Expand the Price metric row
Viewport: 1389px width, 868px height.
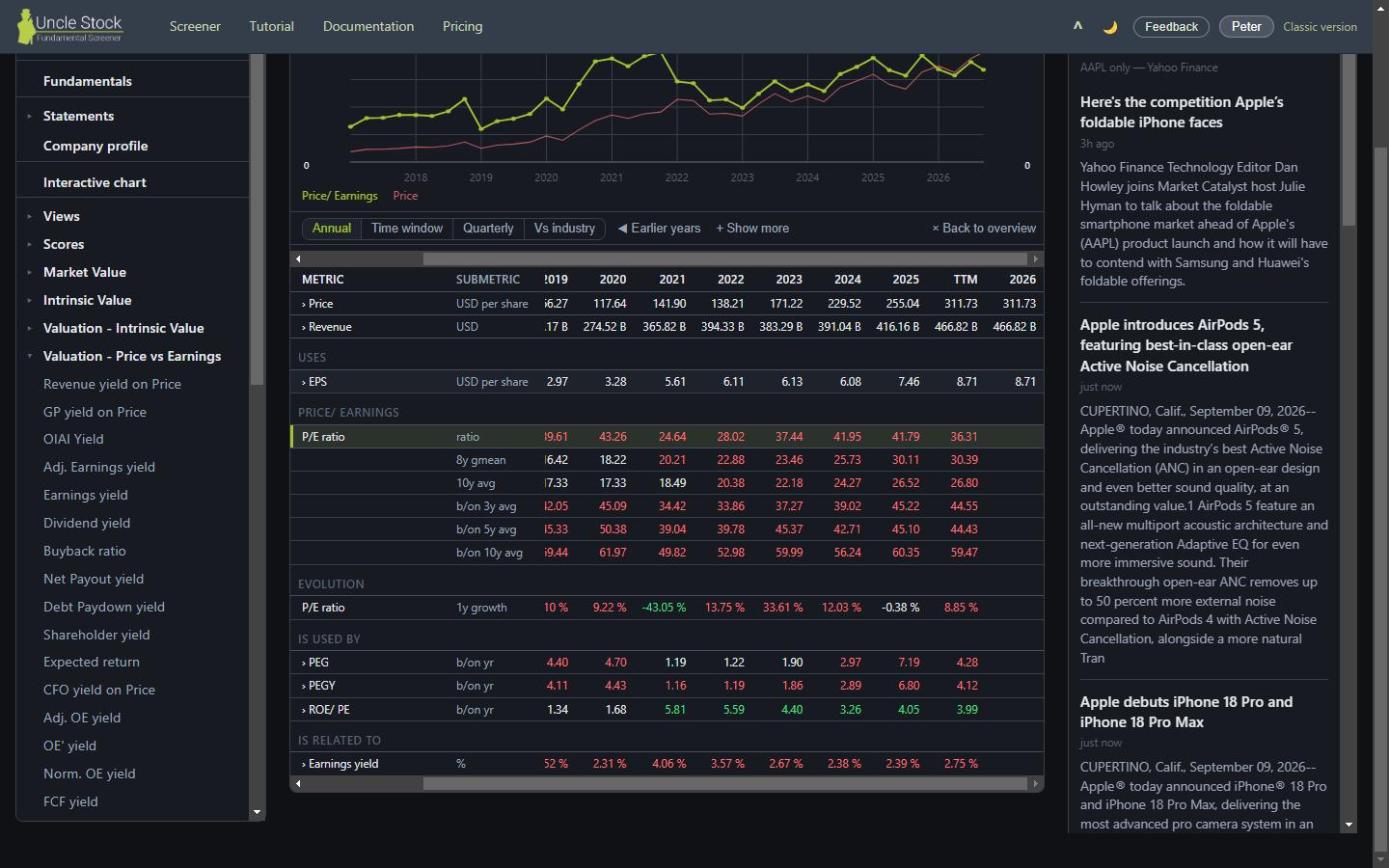(317, 304)
